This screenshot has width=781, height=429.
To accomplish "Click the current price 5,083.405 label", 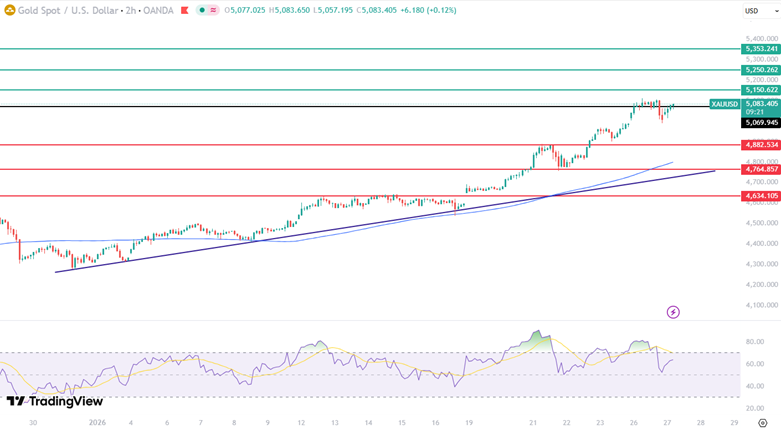I will pos(760,103).
